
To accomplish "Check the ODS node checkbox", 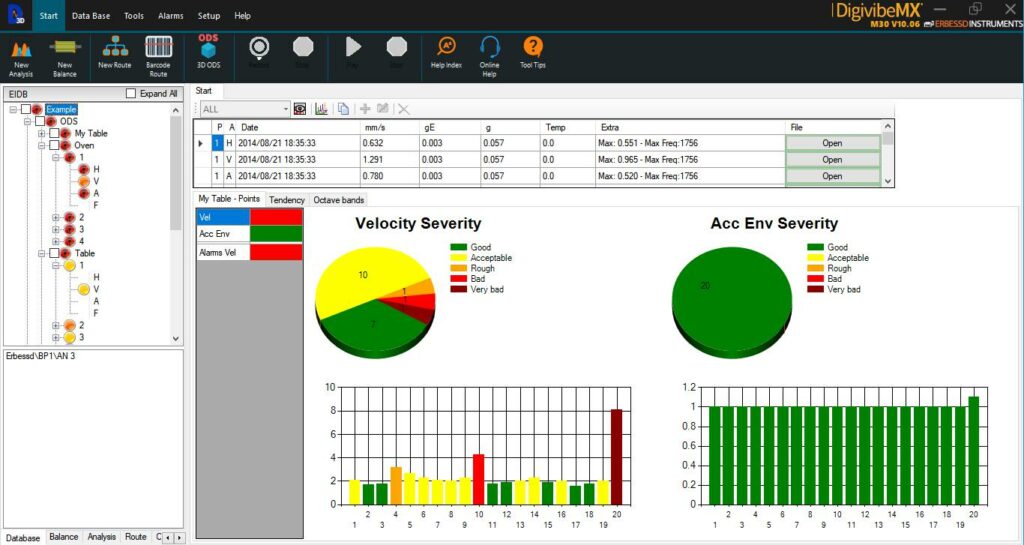I will pyautogui.click(x=40, y=121).
